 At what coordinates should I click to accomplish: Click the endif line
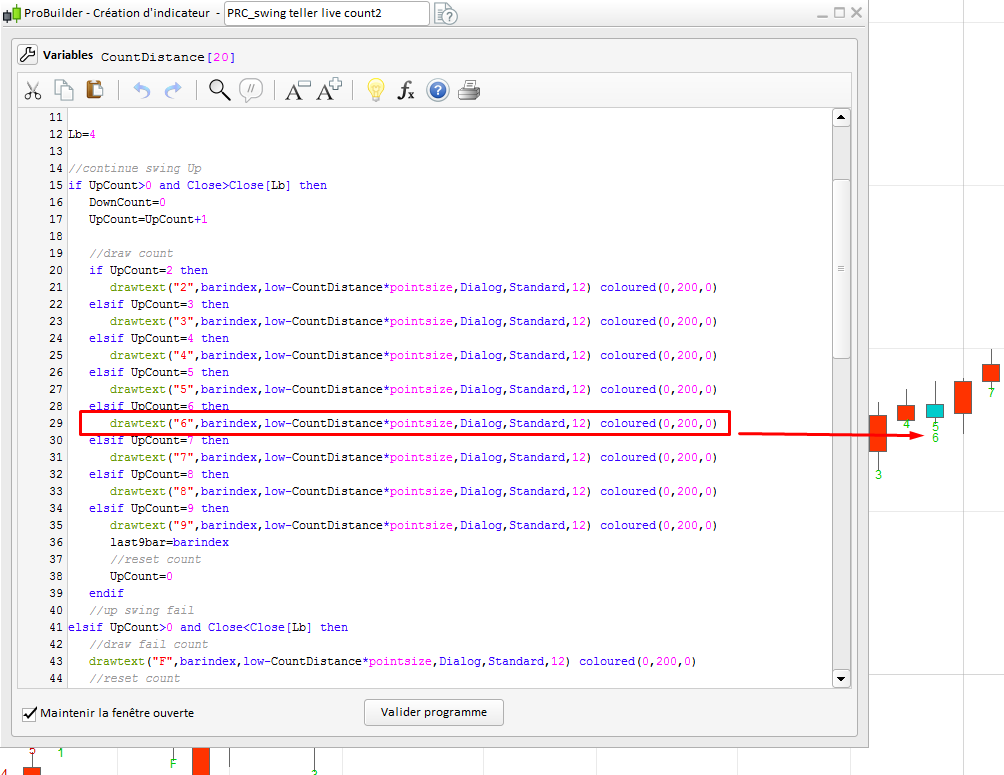pos(106,593)
